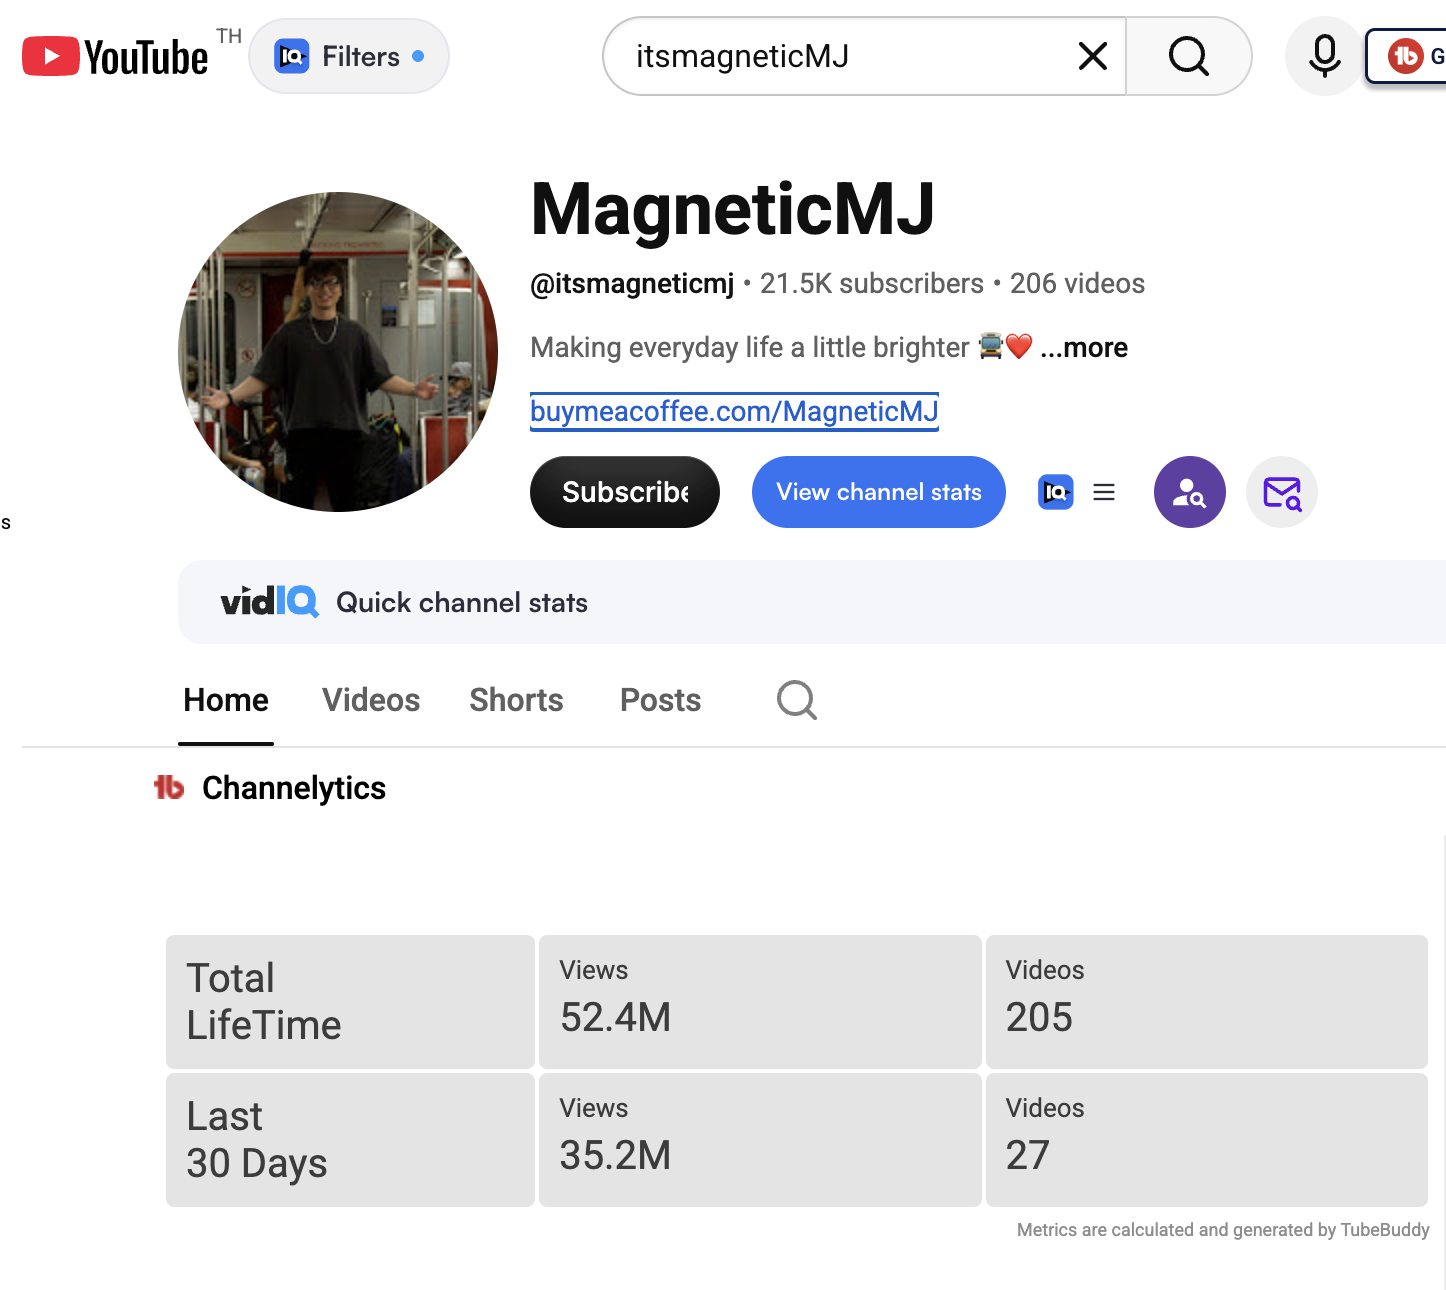This screenshot has height=1290, width=1446.
Task: Expand the Quick channel stats bar
Action: click(812, 602)
